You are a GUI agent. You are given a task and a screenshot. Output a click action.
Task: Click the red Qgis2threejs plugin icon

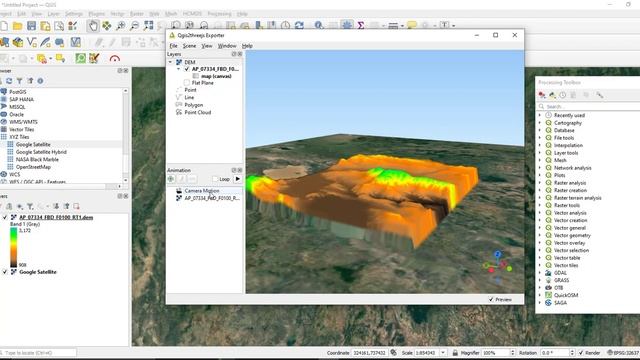tap(115, 59)
